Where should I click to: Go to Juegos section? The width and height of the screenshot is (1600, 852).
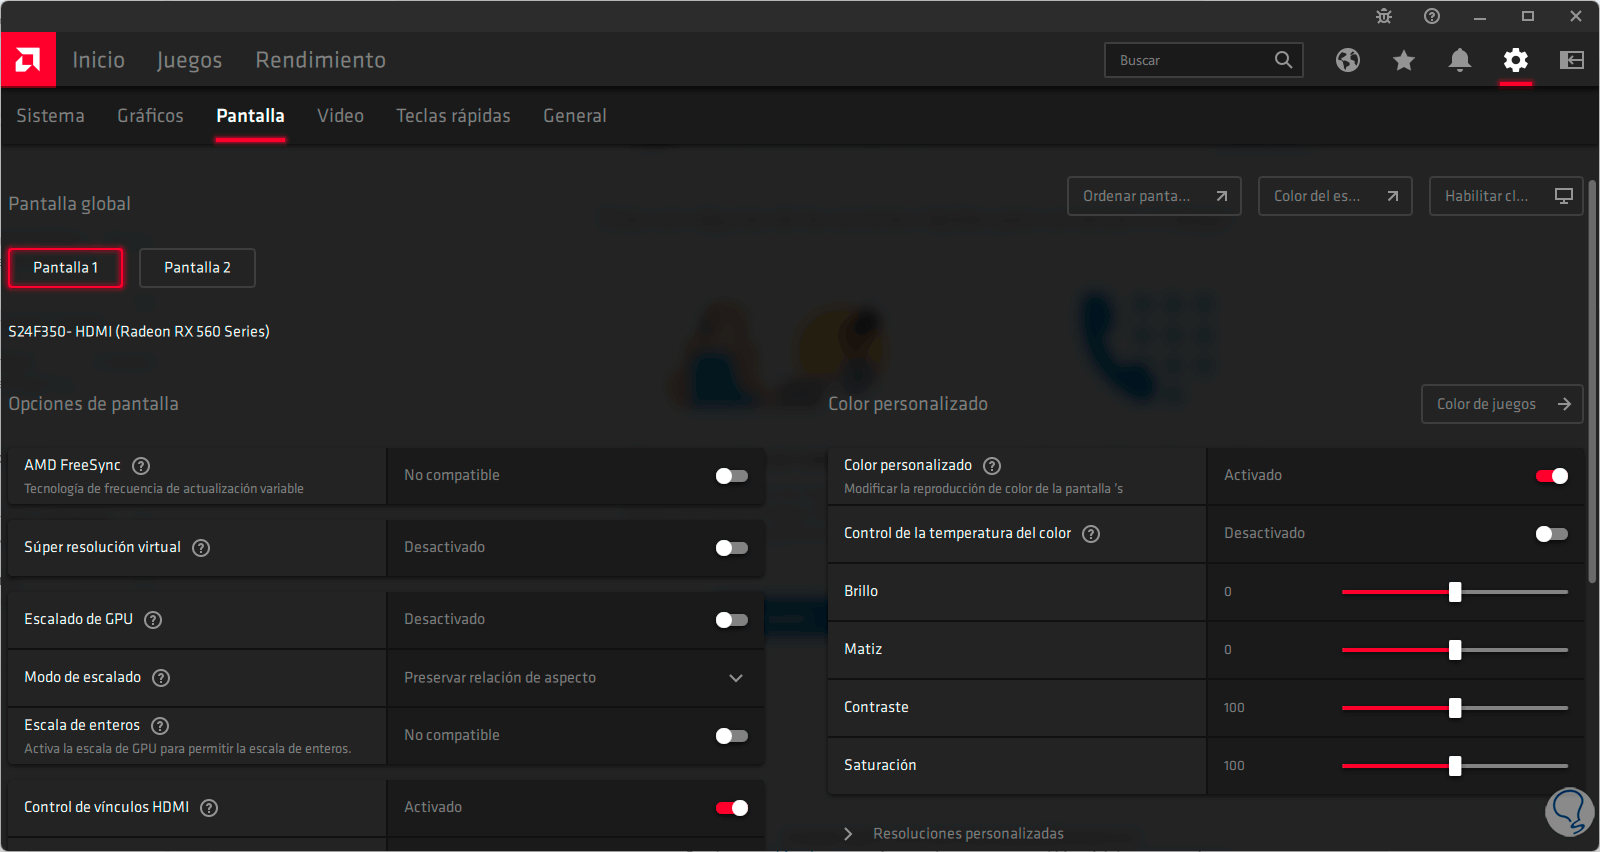point(189,60)
